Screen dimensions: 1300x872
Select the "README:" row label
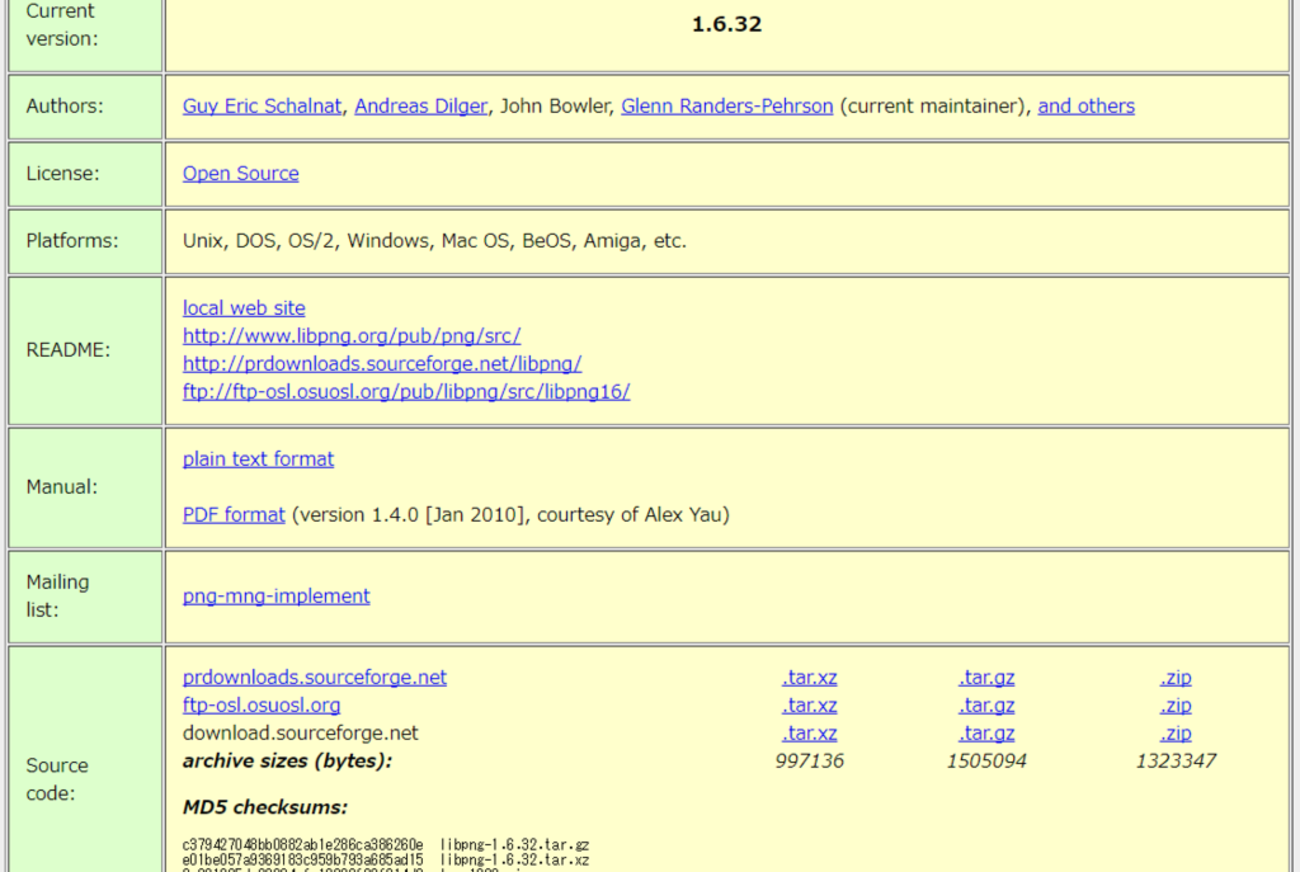click(68, 350)
